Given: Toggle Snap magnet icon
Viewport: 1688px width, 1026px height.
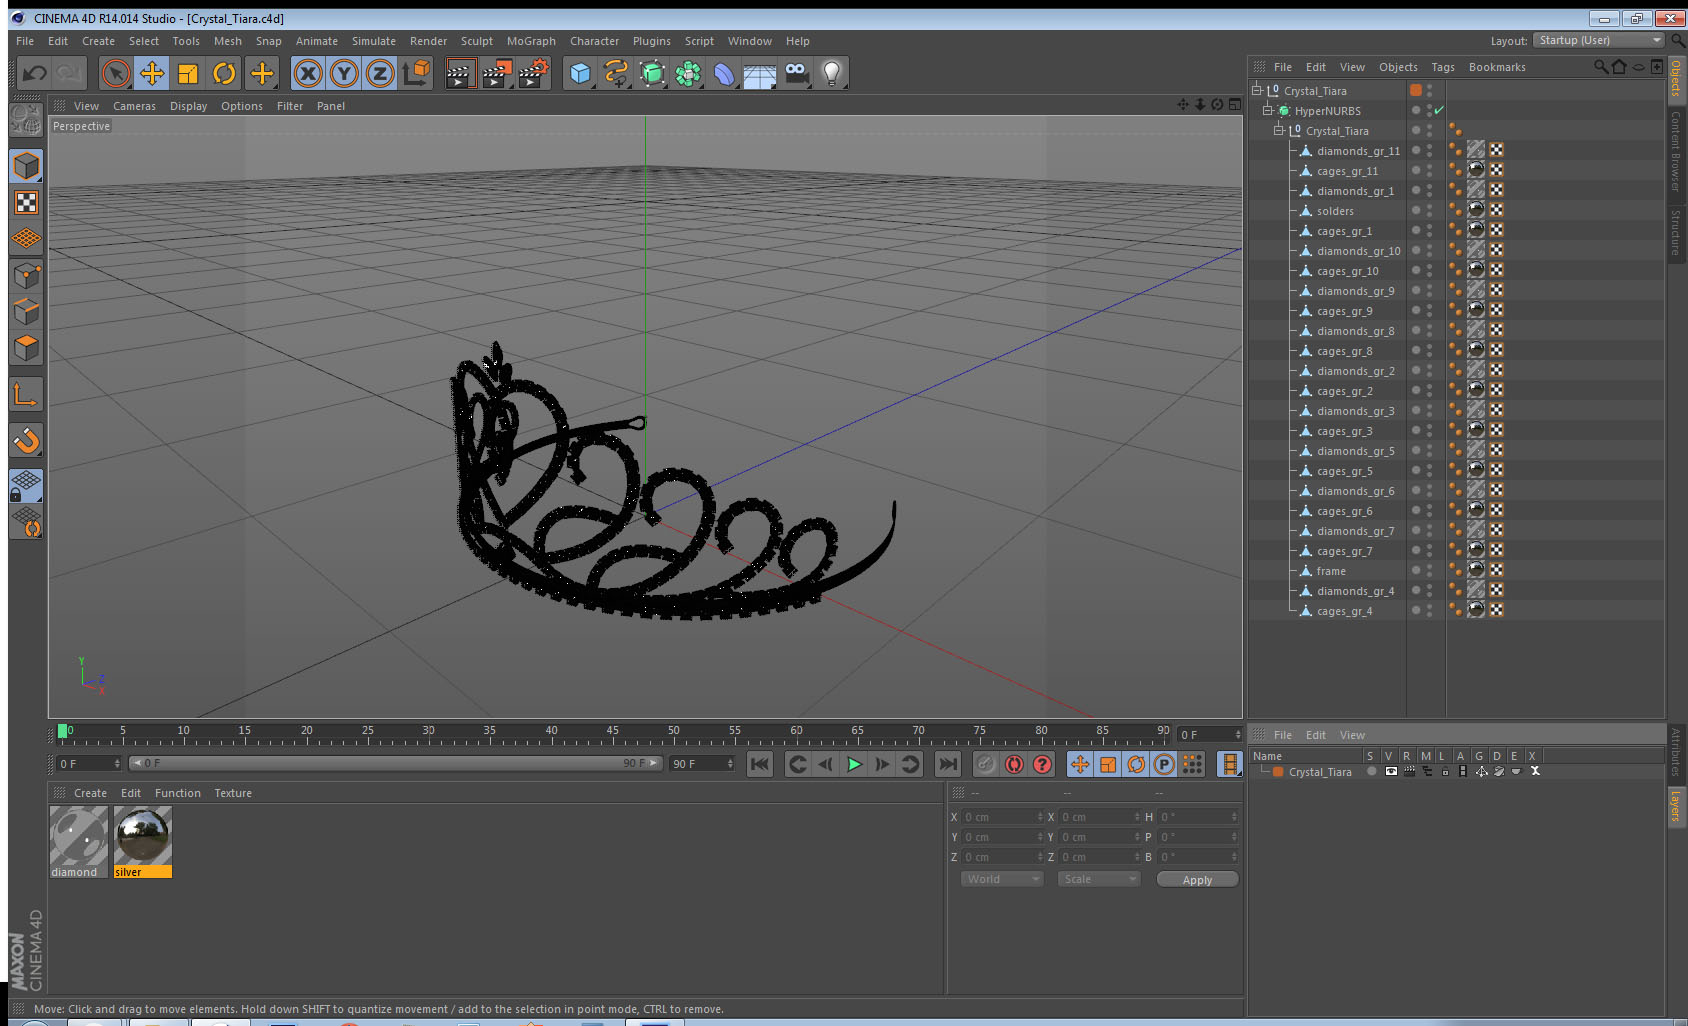Looking at the screenshot, I should tap(26, 440).
